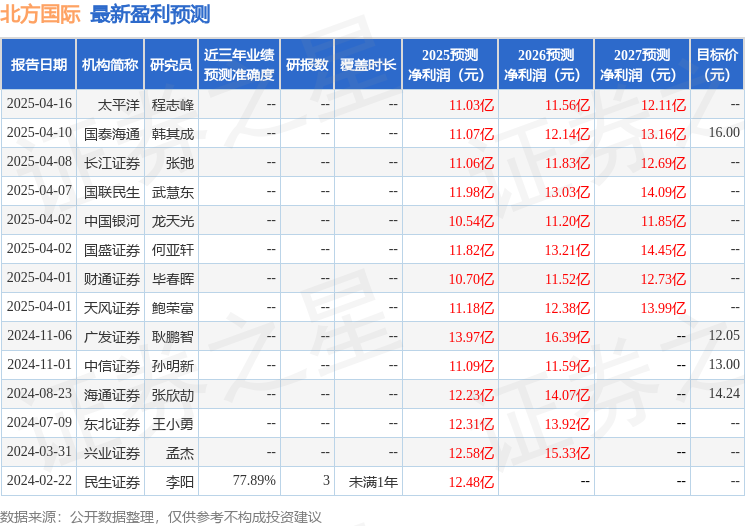Click institution 国盛证券 cell
The image size is (745, 526).
[x=112, y=250]
